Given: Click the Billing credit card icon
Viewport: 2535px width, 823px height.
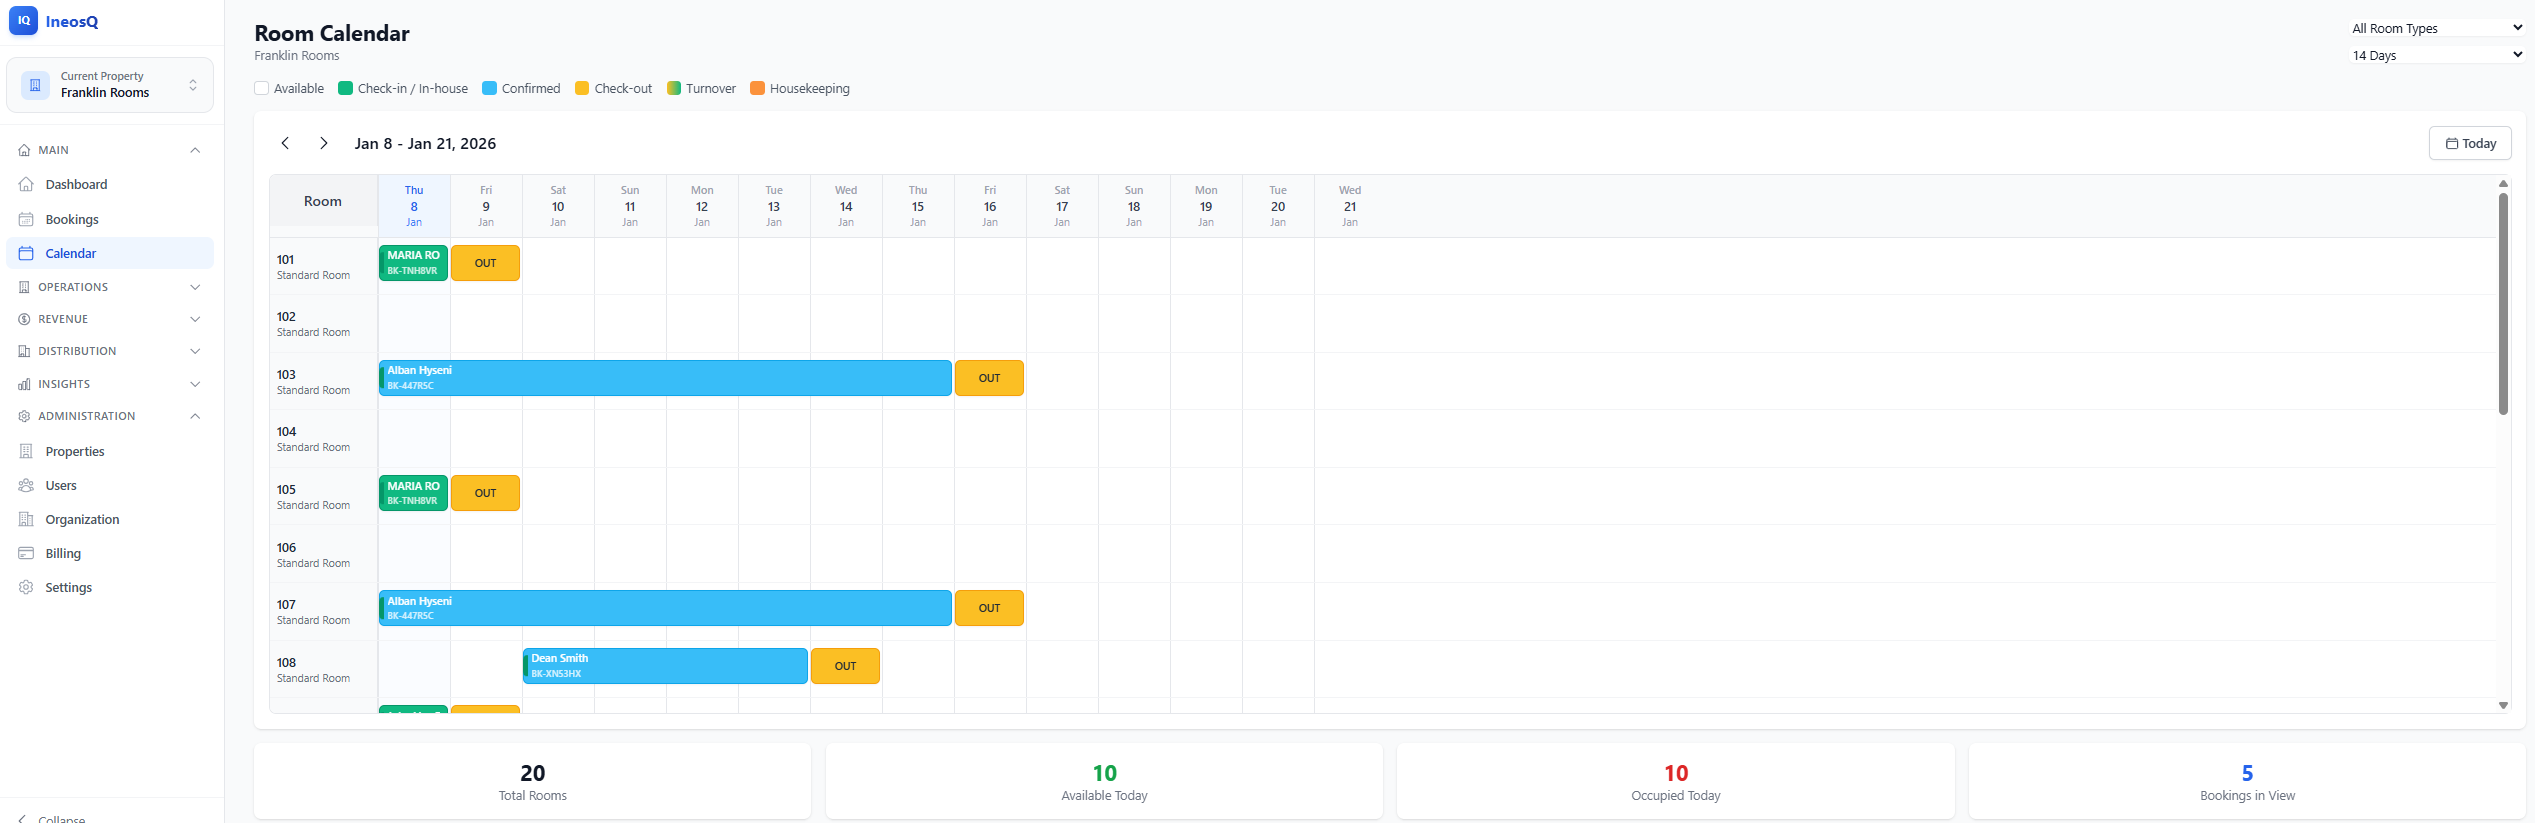Looking at the screenshot, I should click(26, 553).
